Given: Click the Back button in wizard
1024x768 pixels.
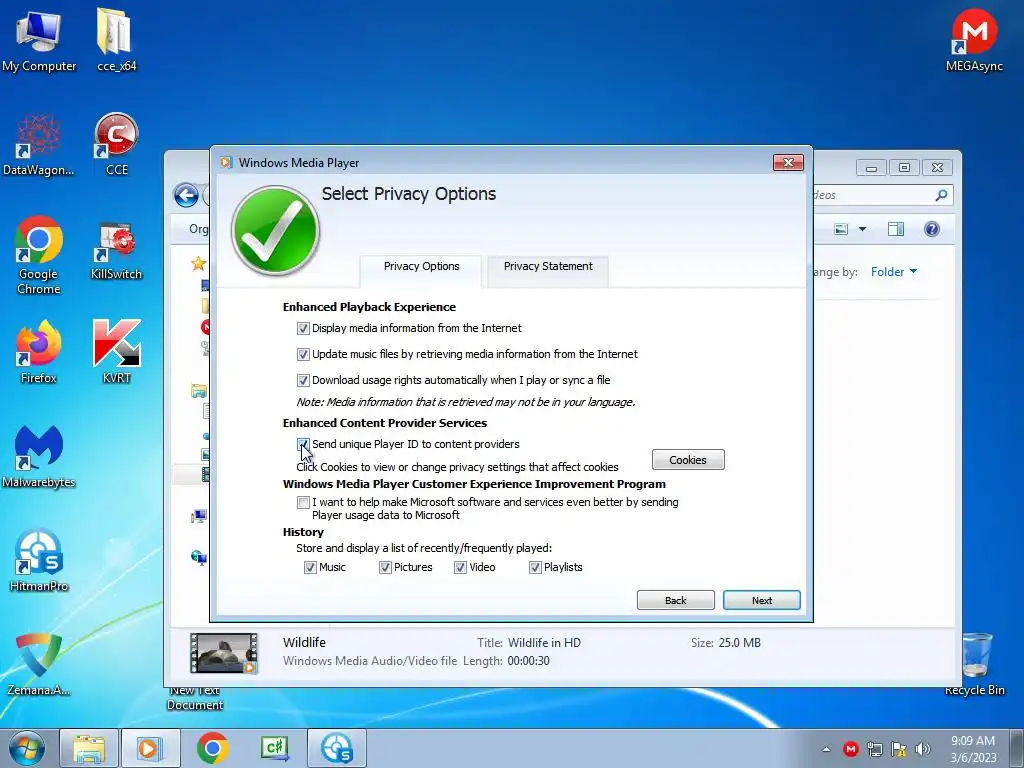Looking at the screenshot, I should 675,600.
